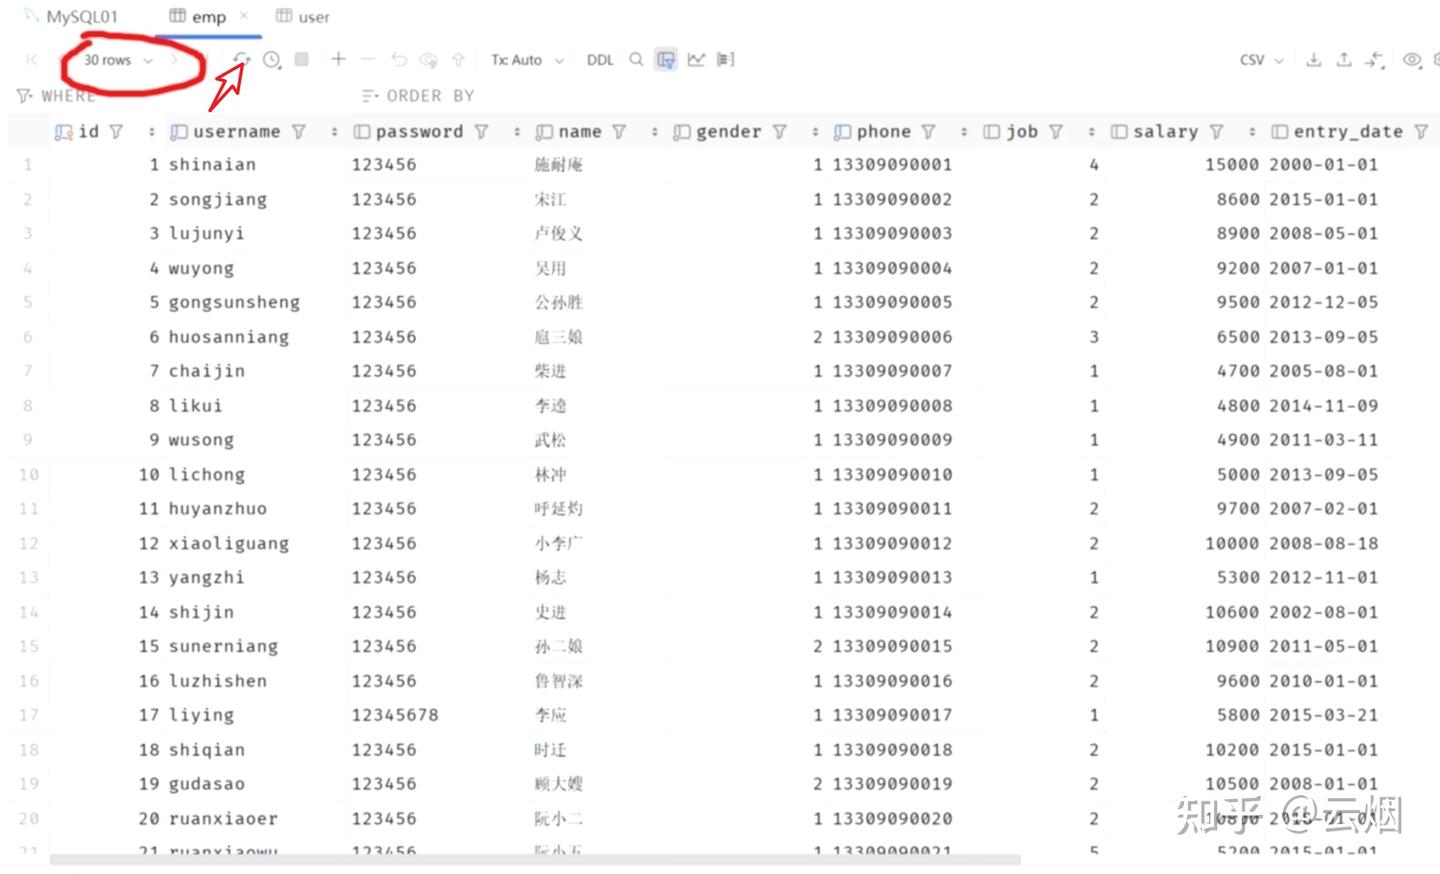Open the DDL view of the table

coord(599,60)
